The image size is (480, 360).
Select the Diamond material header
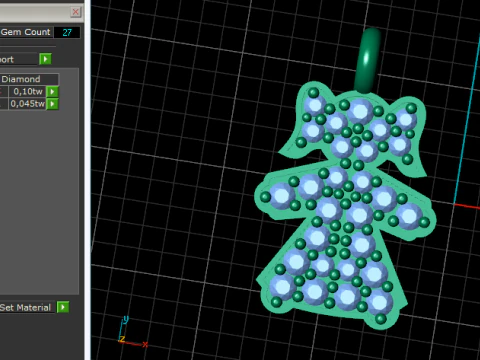point(29,79)
